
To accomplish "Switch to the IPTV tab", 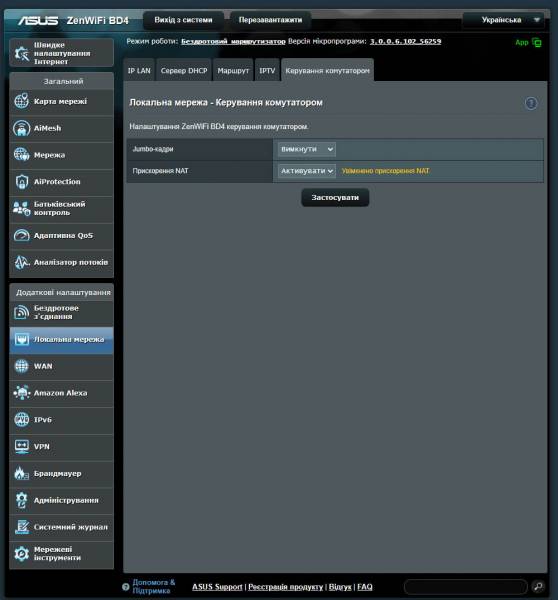I will [267, 70].
